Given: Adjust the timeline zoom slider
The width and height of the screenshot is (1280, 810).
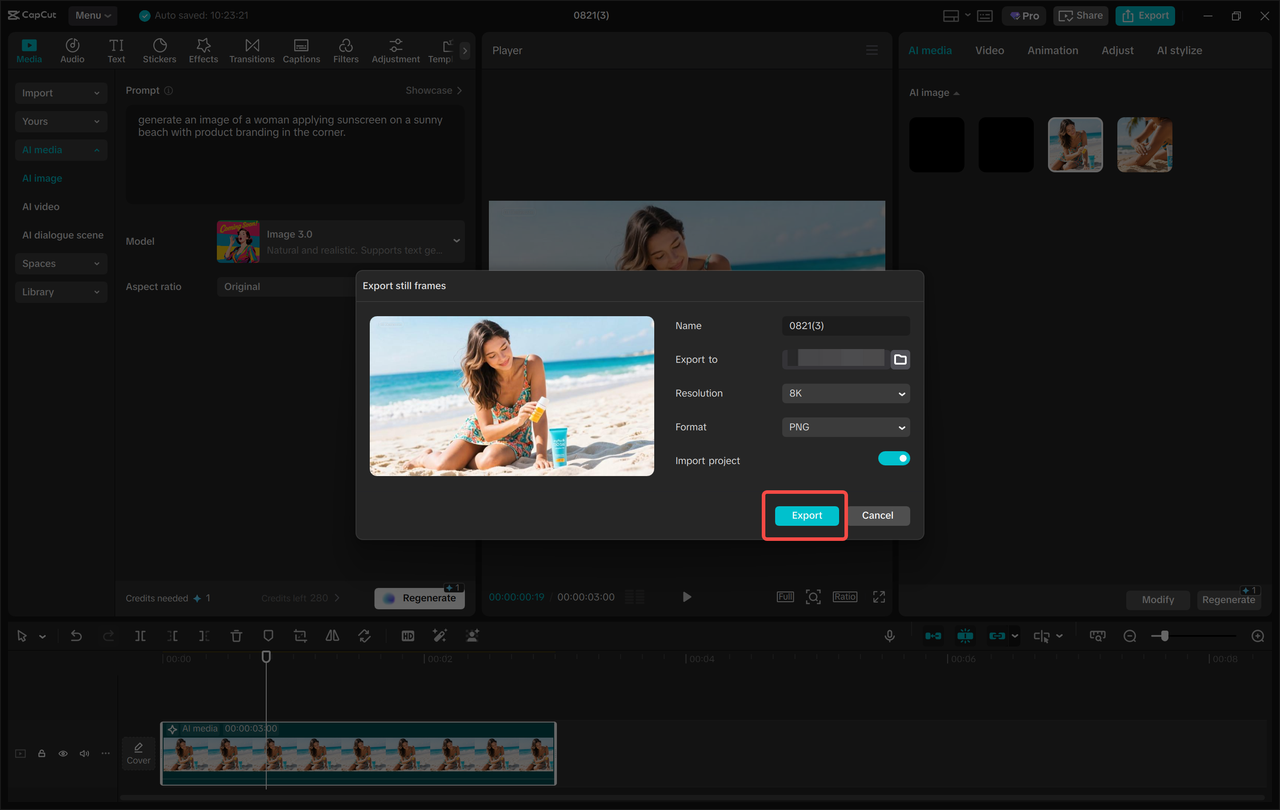Looking at the screenshot, I should point(1164,636).
